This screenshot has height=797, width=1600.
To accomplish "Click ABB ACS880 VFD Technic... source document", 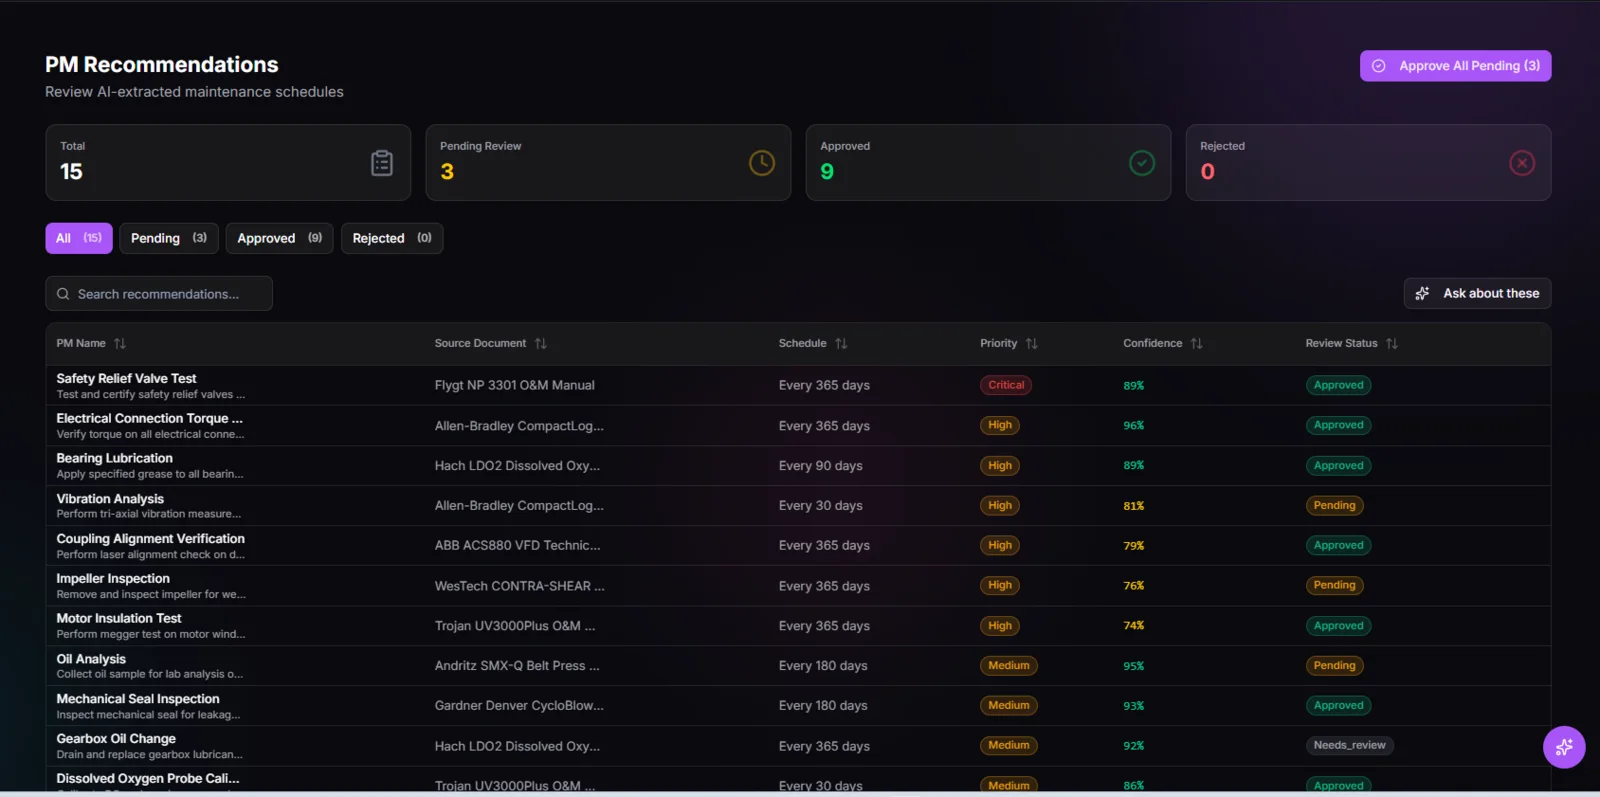I will pyautogui.click(x=517, y=545).
